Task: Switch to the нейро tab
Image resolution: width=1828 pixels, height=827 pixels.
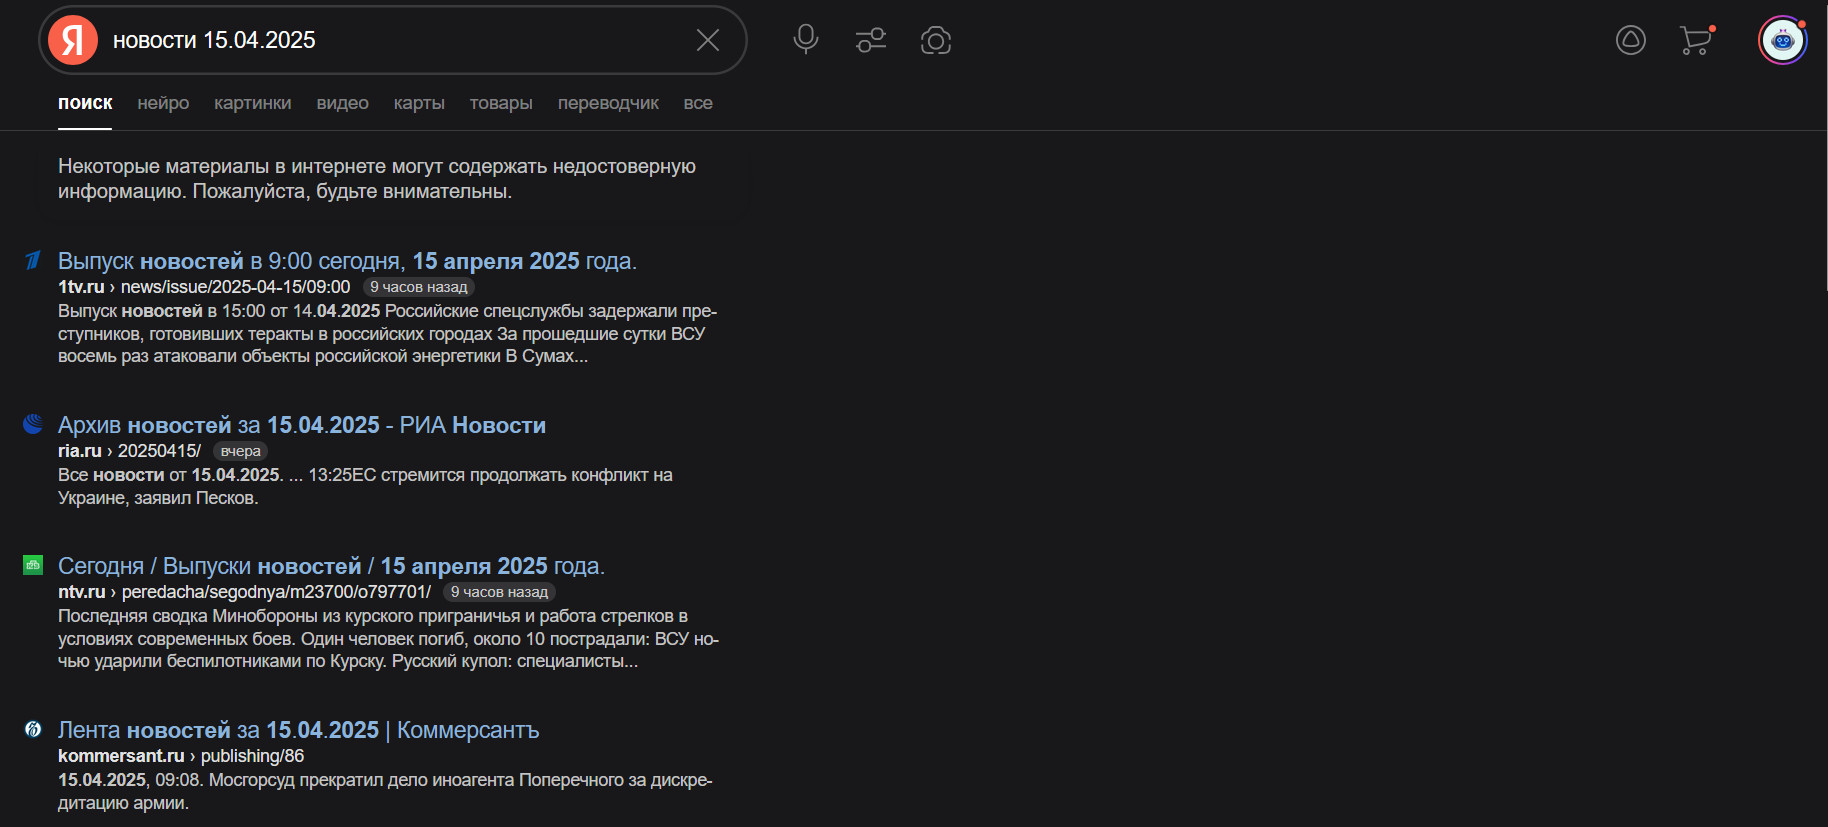Action: [x=163, y=103]
